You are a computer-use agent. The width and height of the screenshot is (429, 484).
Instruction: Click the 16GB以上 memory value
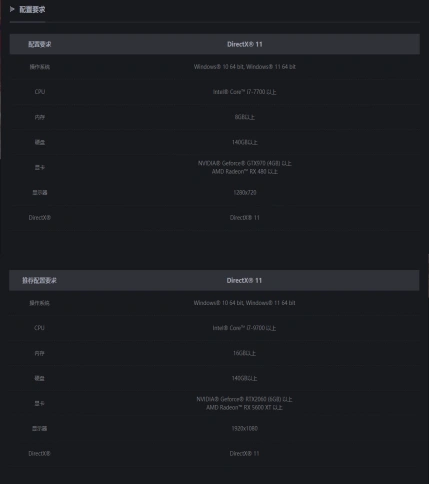click(244, 353)
